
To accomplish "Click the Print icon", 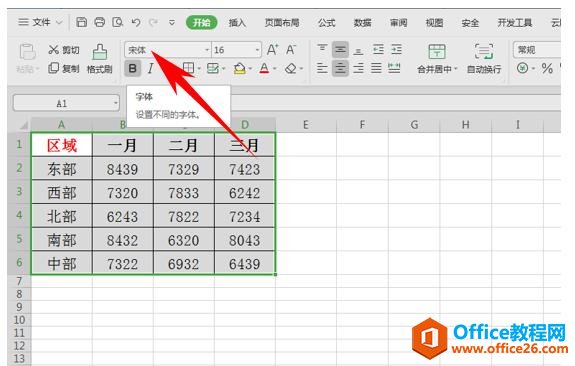I will 99,22.
